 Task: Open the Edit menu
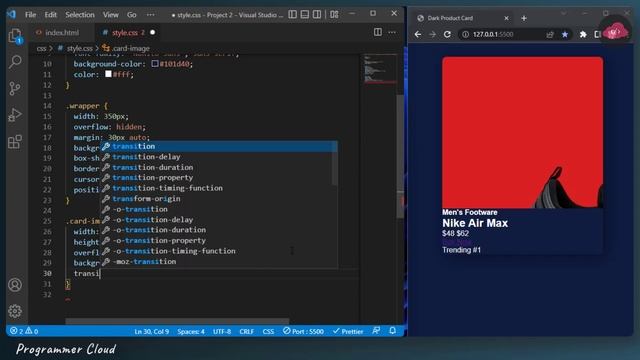51,15
